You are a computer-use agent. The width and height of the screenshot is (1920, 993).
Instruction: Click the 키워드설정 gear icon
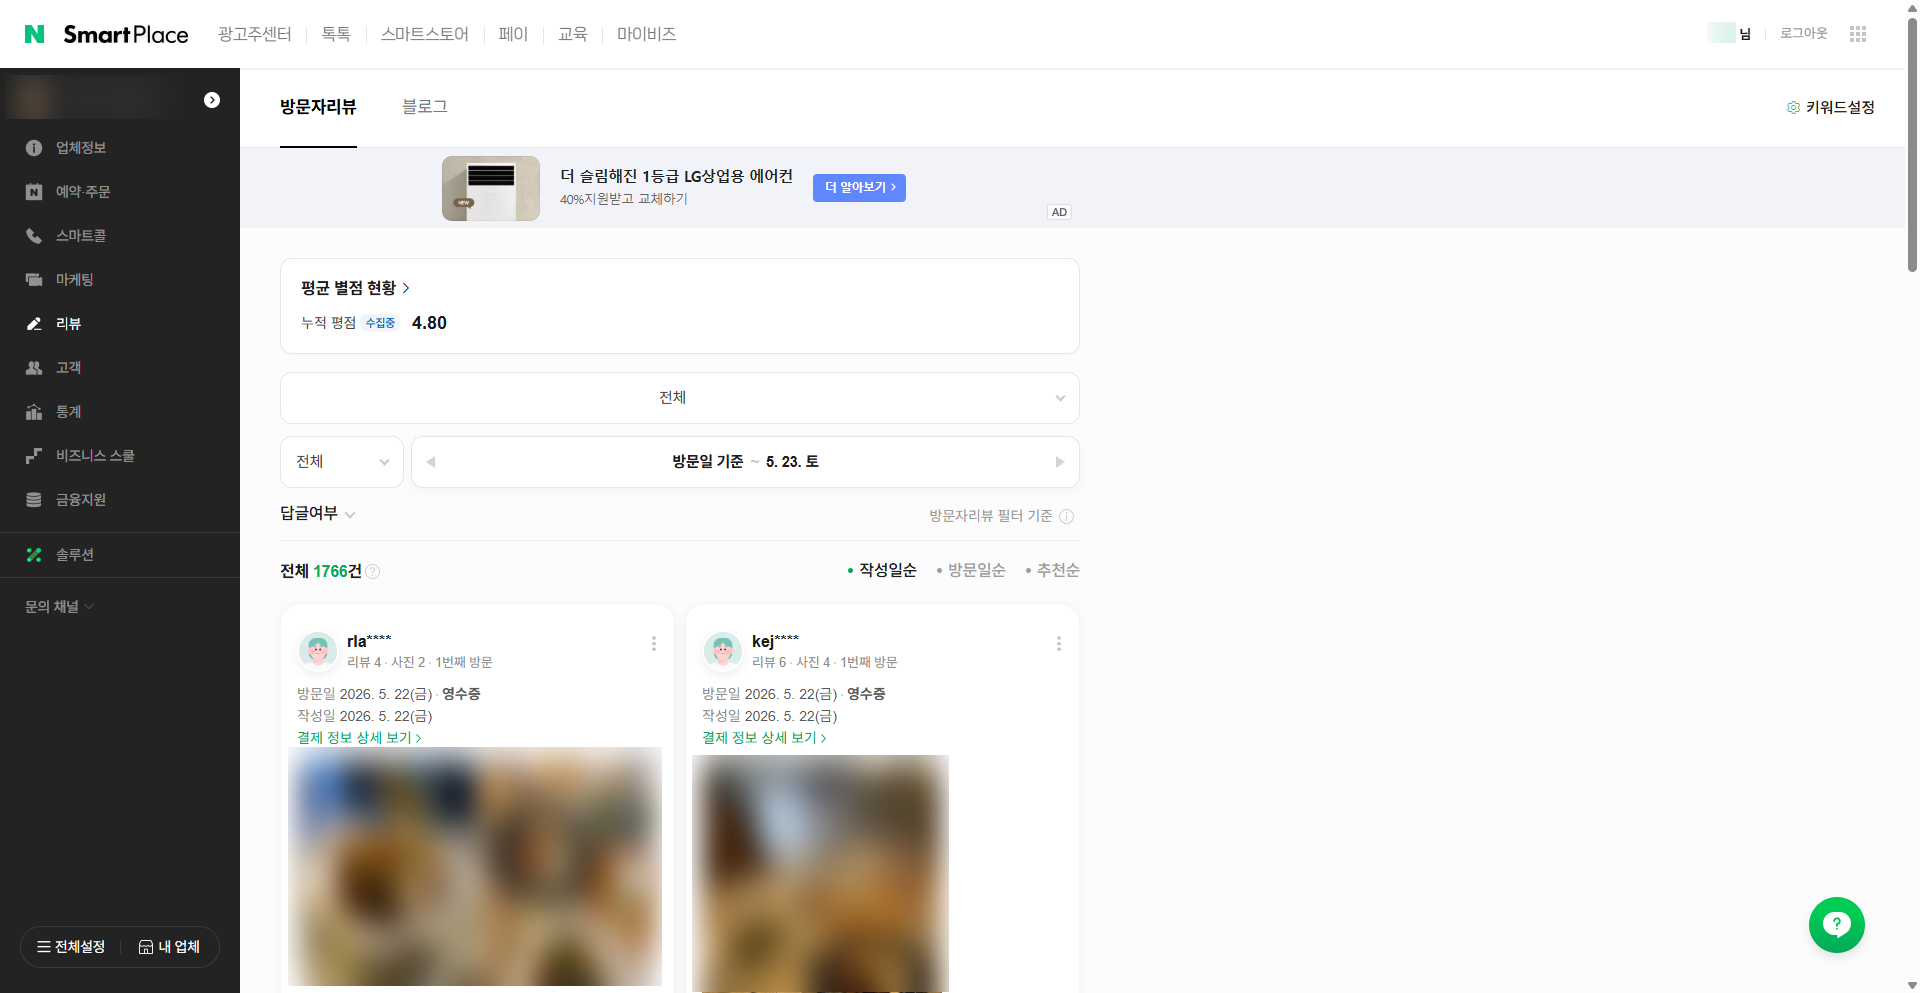click(1793, 107)
